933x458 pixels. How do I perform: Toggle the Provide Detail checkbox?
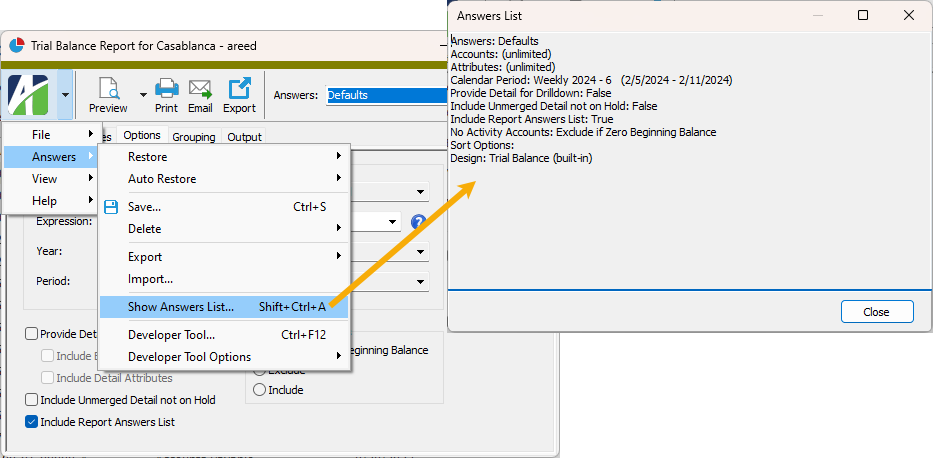click(x=32, y=334)
